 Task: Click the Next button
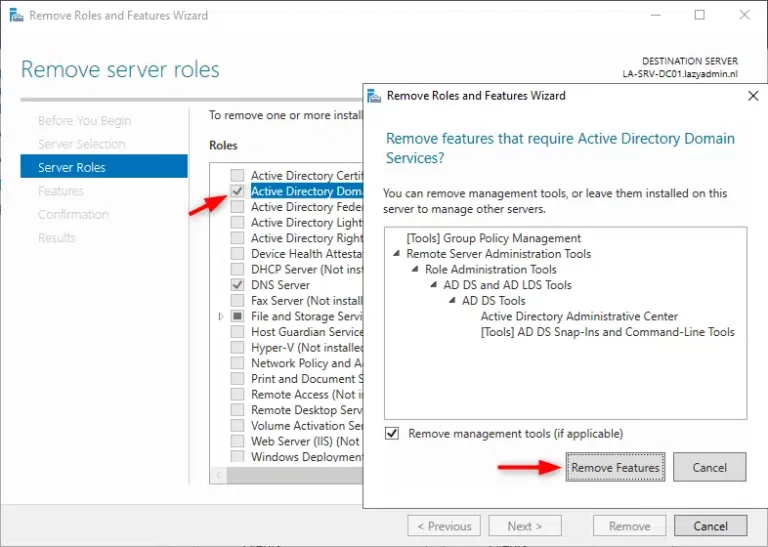[x=525, y=526]
